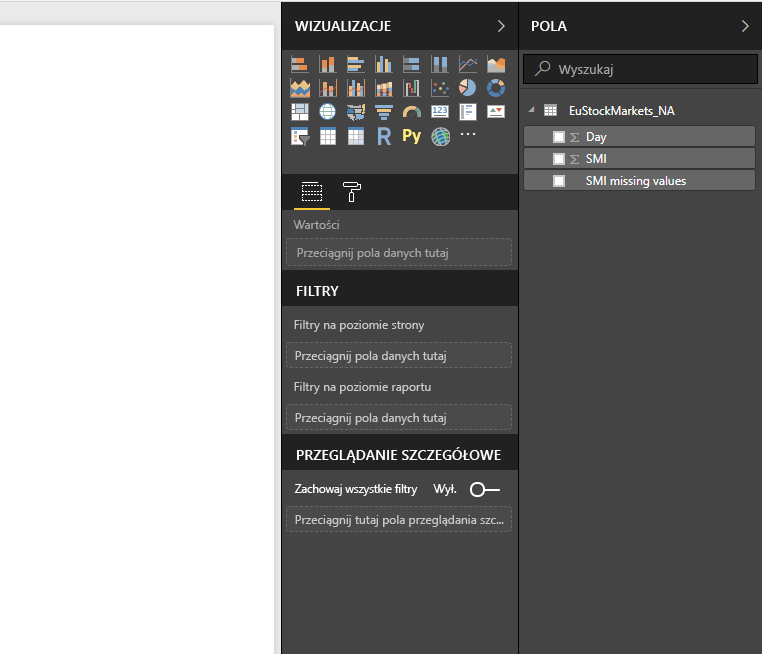Select the Funnel chart visual
The height and width of the screenshot is (654, 762).
point(383,112)
